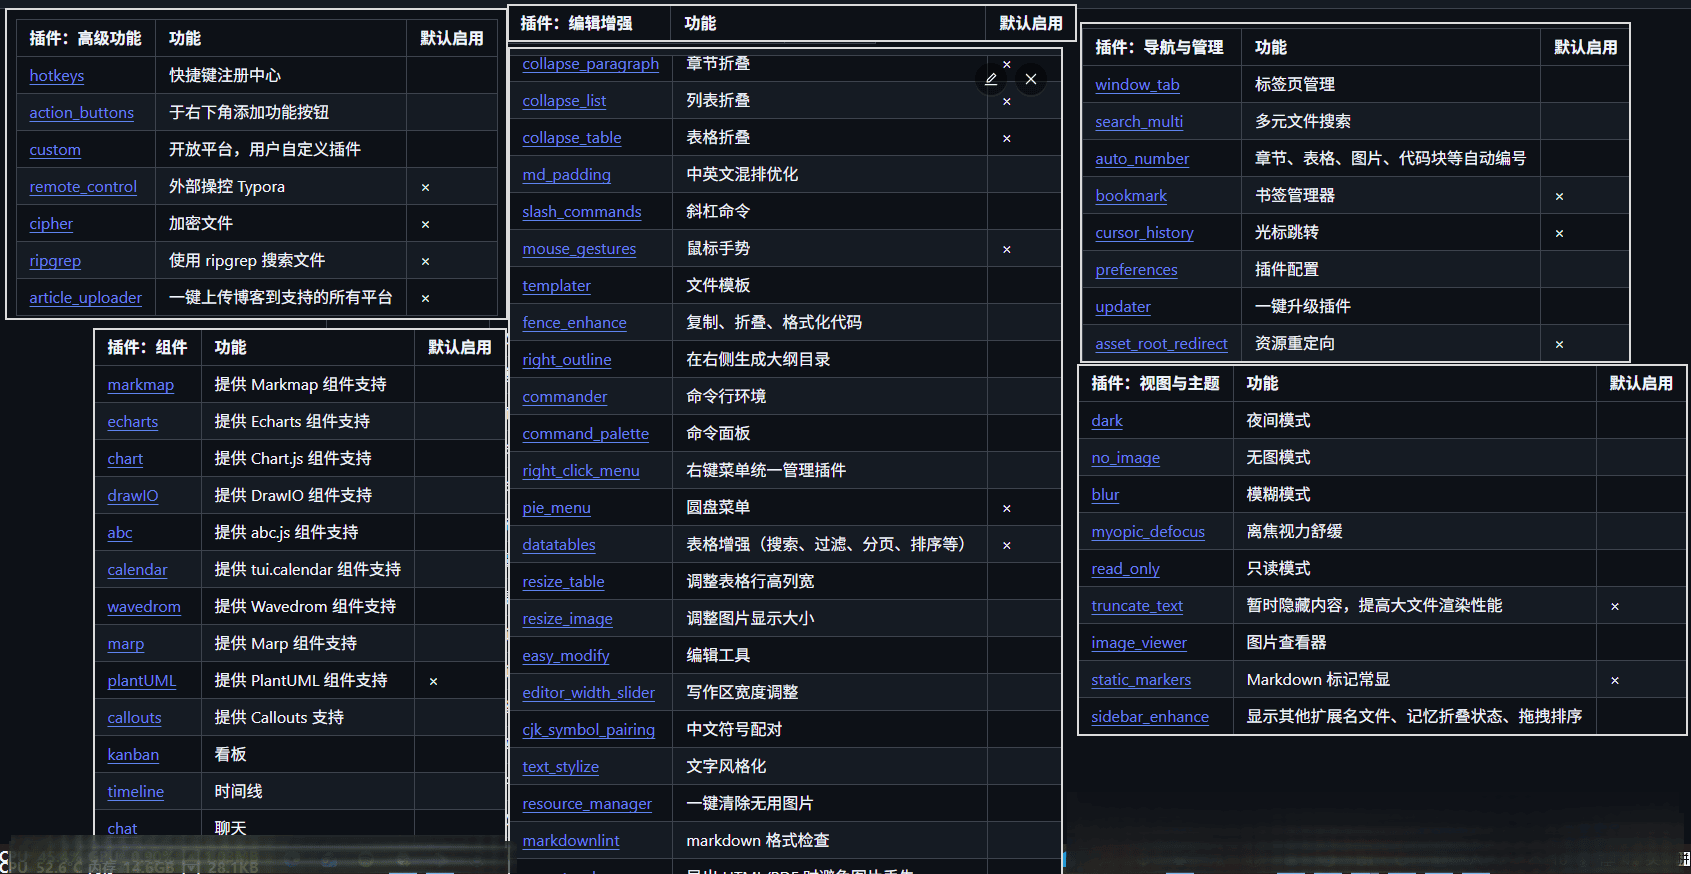Image resolution: width=1691 pixels, height=874 pixels.
Task: Open the abc component link
Action: [120, 533]
